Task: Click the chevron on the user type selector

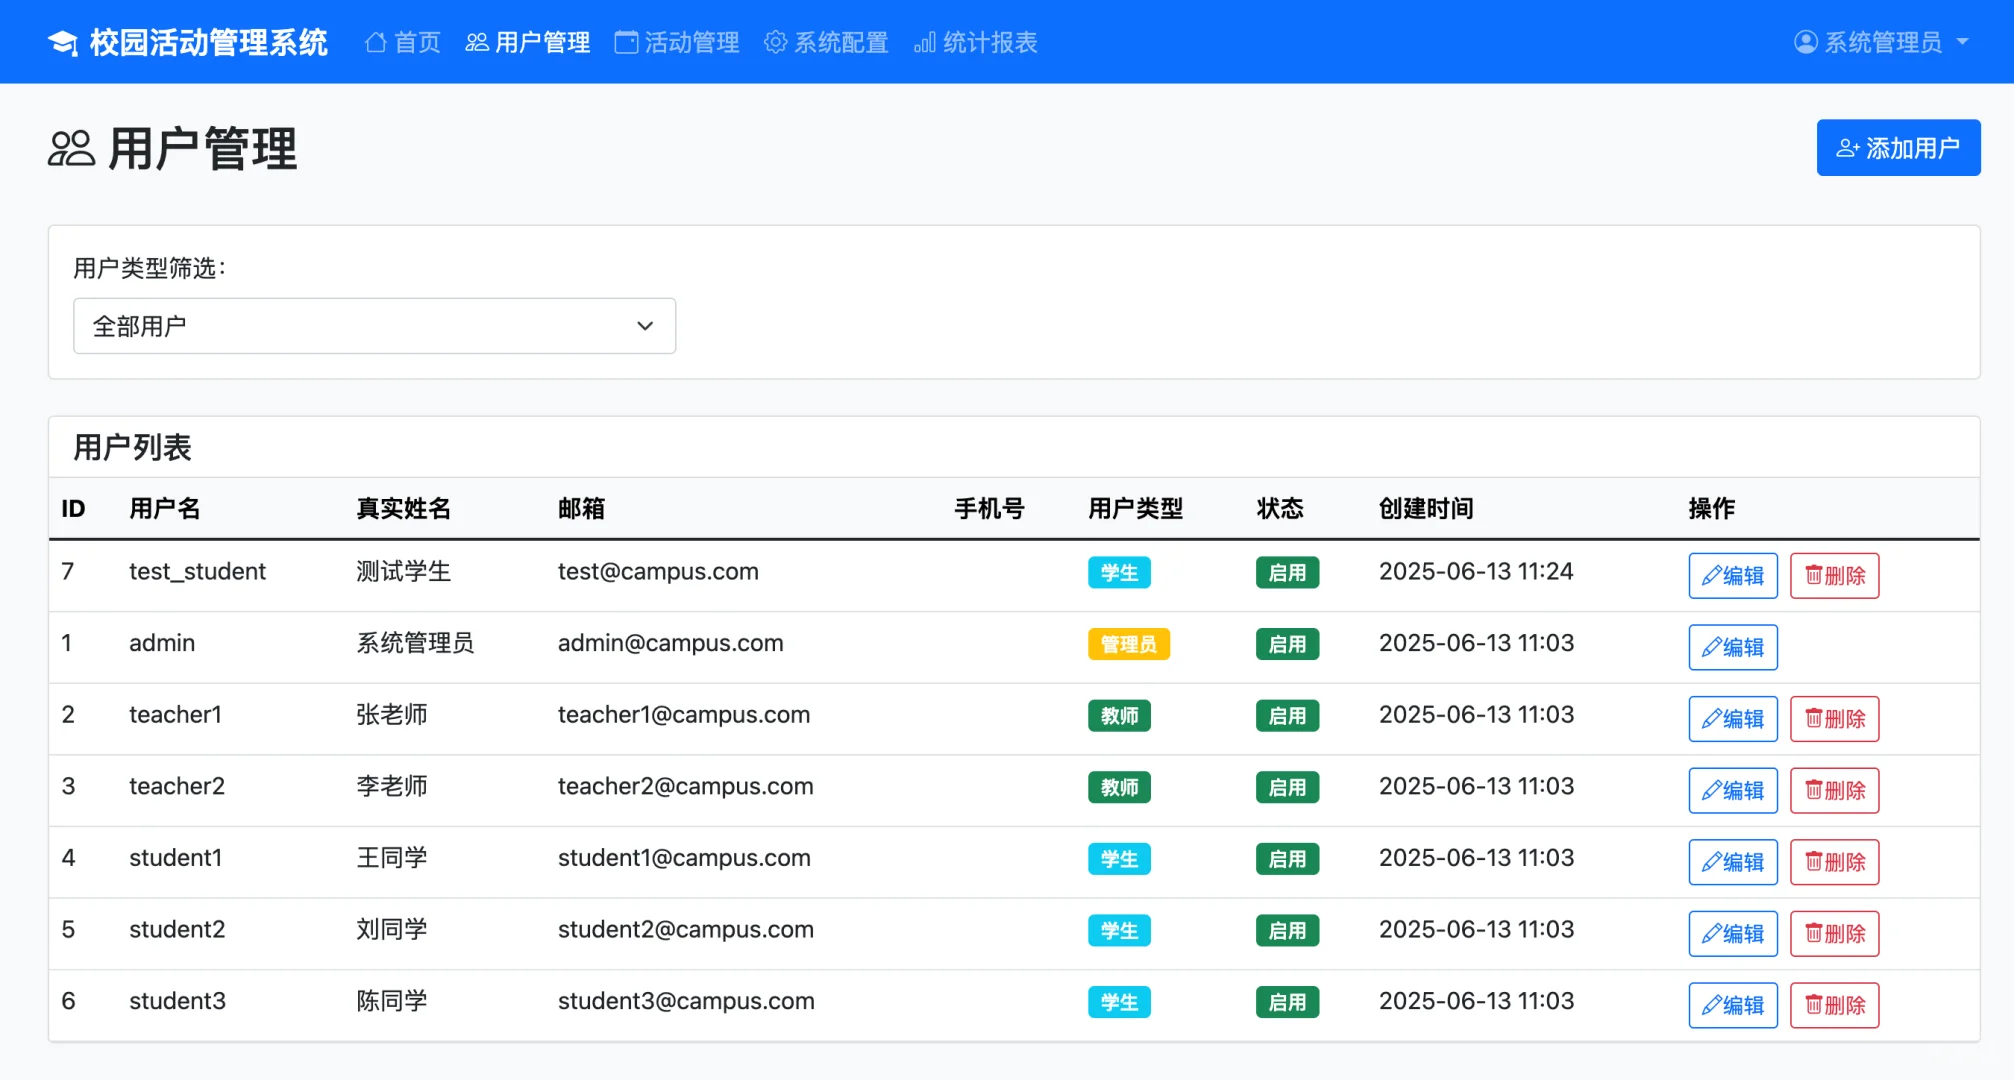Action: (644, 326)
